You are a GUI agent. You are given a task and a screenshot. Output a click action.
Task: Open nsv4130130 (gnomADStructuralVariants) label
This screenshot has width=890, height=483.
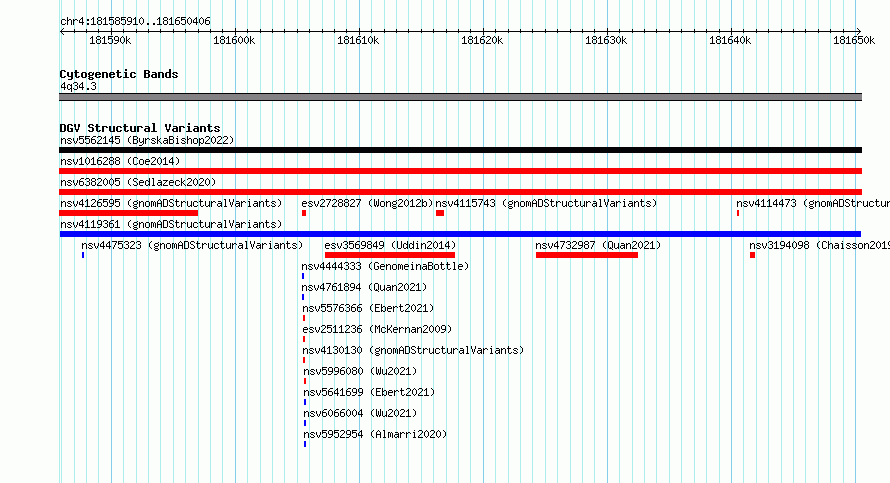413,350
